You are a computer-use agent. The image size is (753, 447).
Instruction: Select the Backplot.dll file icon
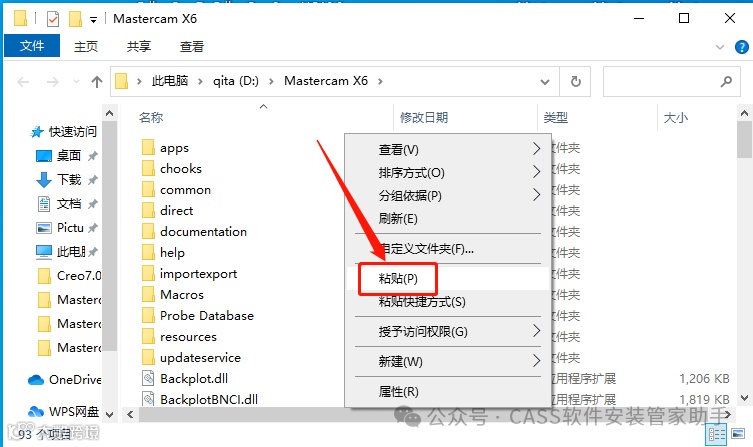click(x=148, y=378)
